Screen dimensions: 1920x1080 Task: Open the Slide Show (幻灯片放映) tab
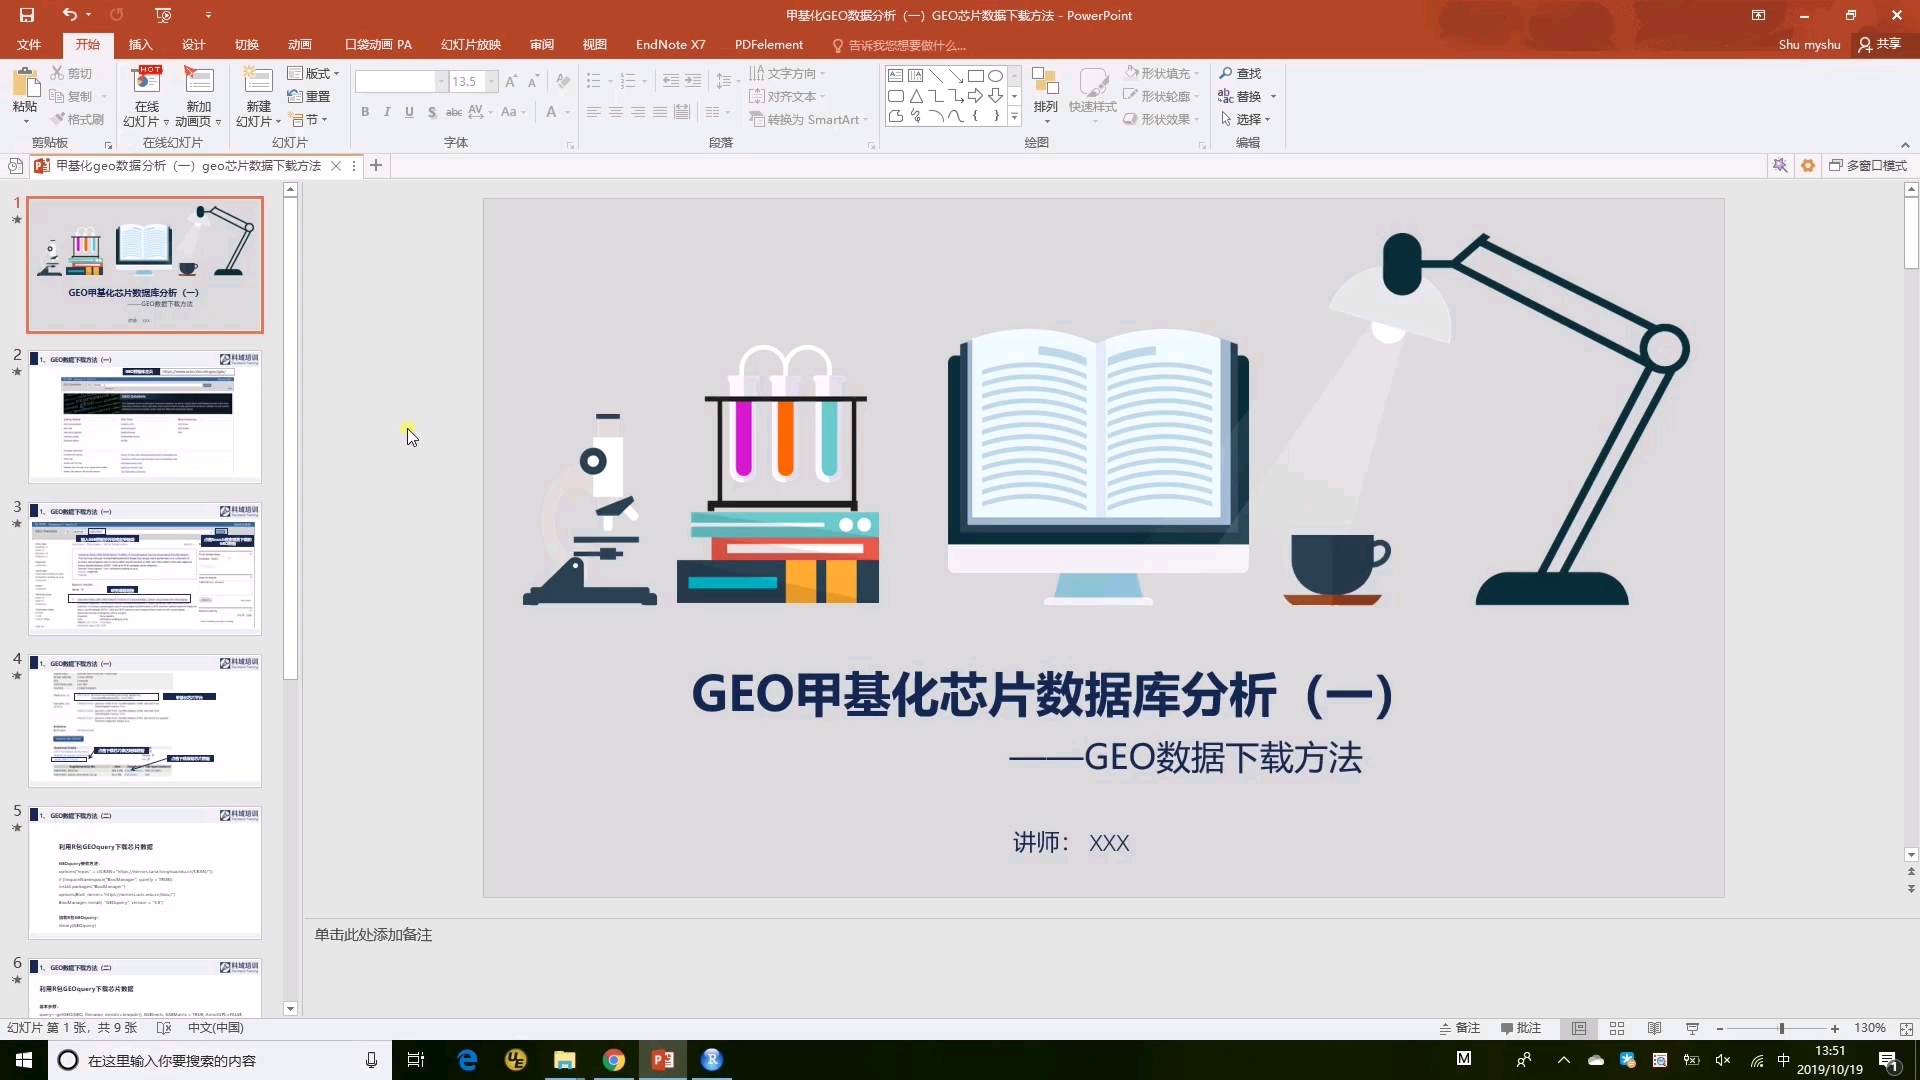tap(470, 44)
